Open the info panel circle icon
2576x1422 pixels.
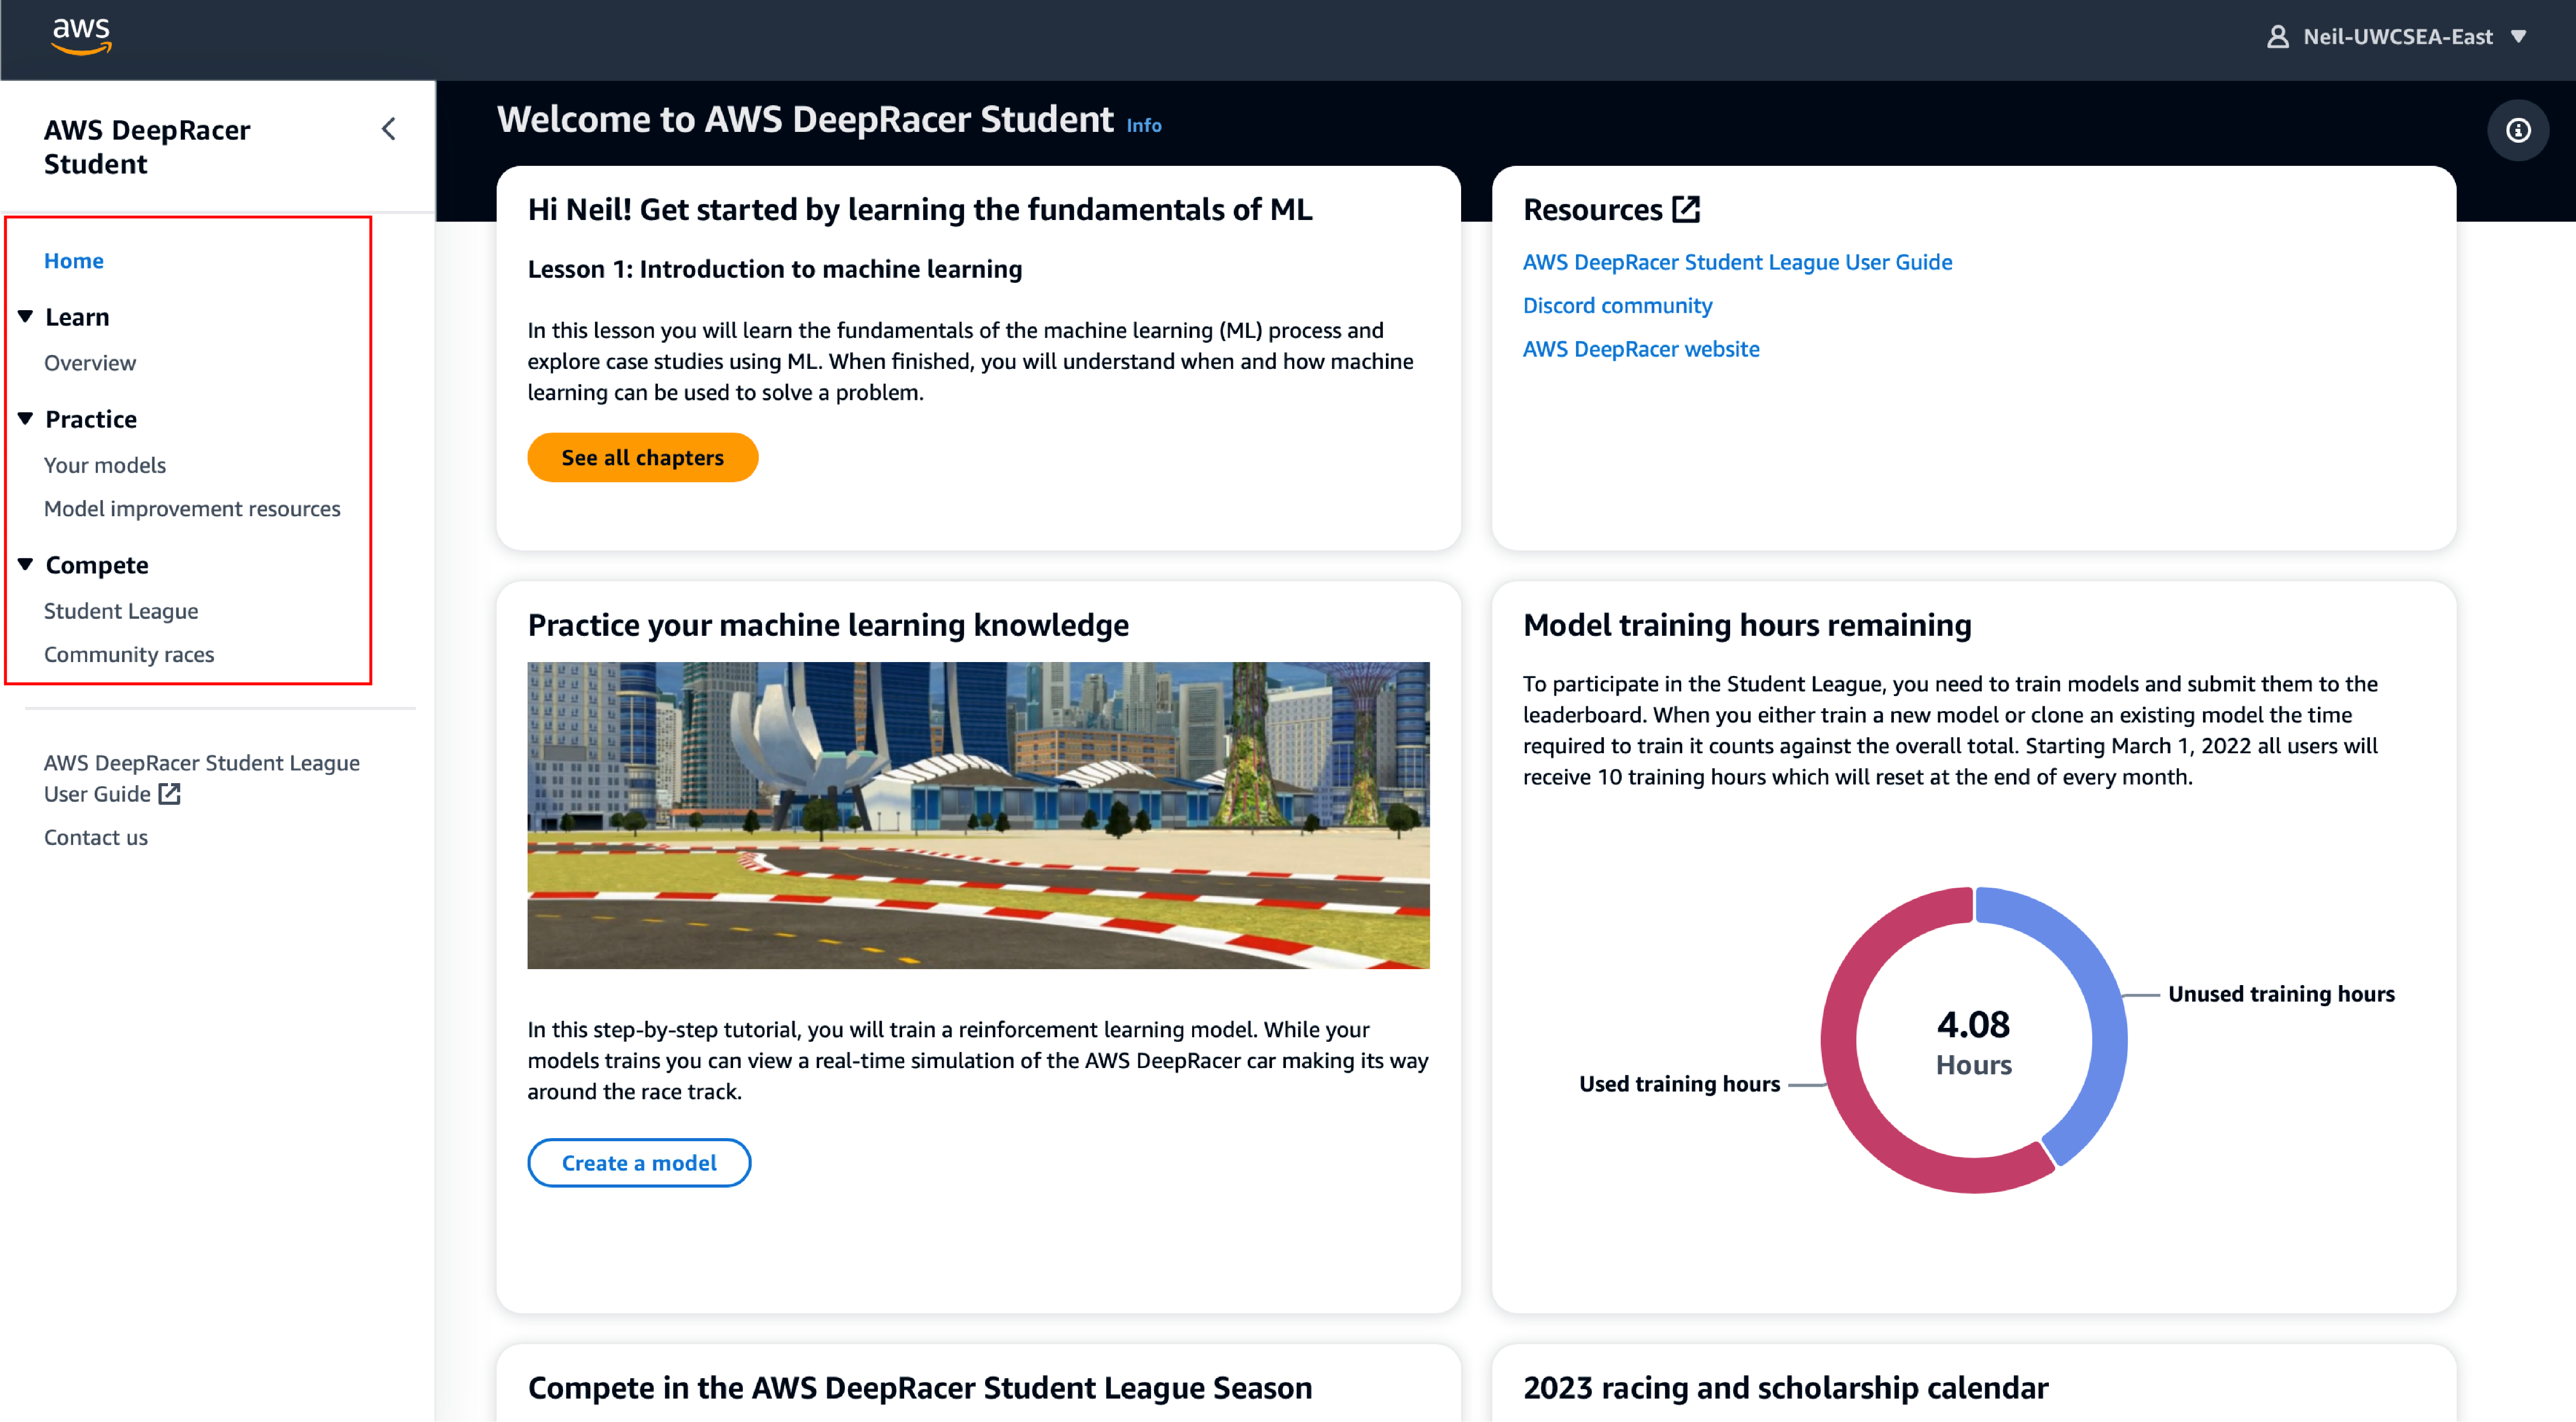click(2517, 130)
